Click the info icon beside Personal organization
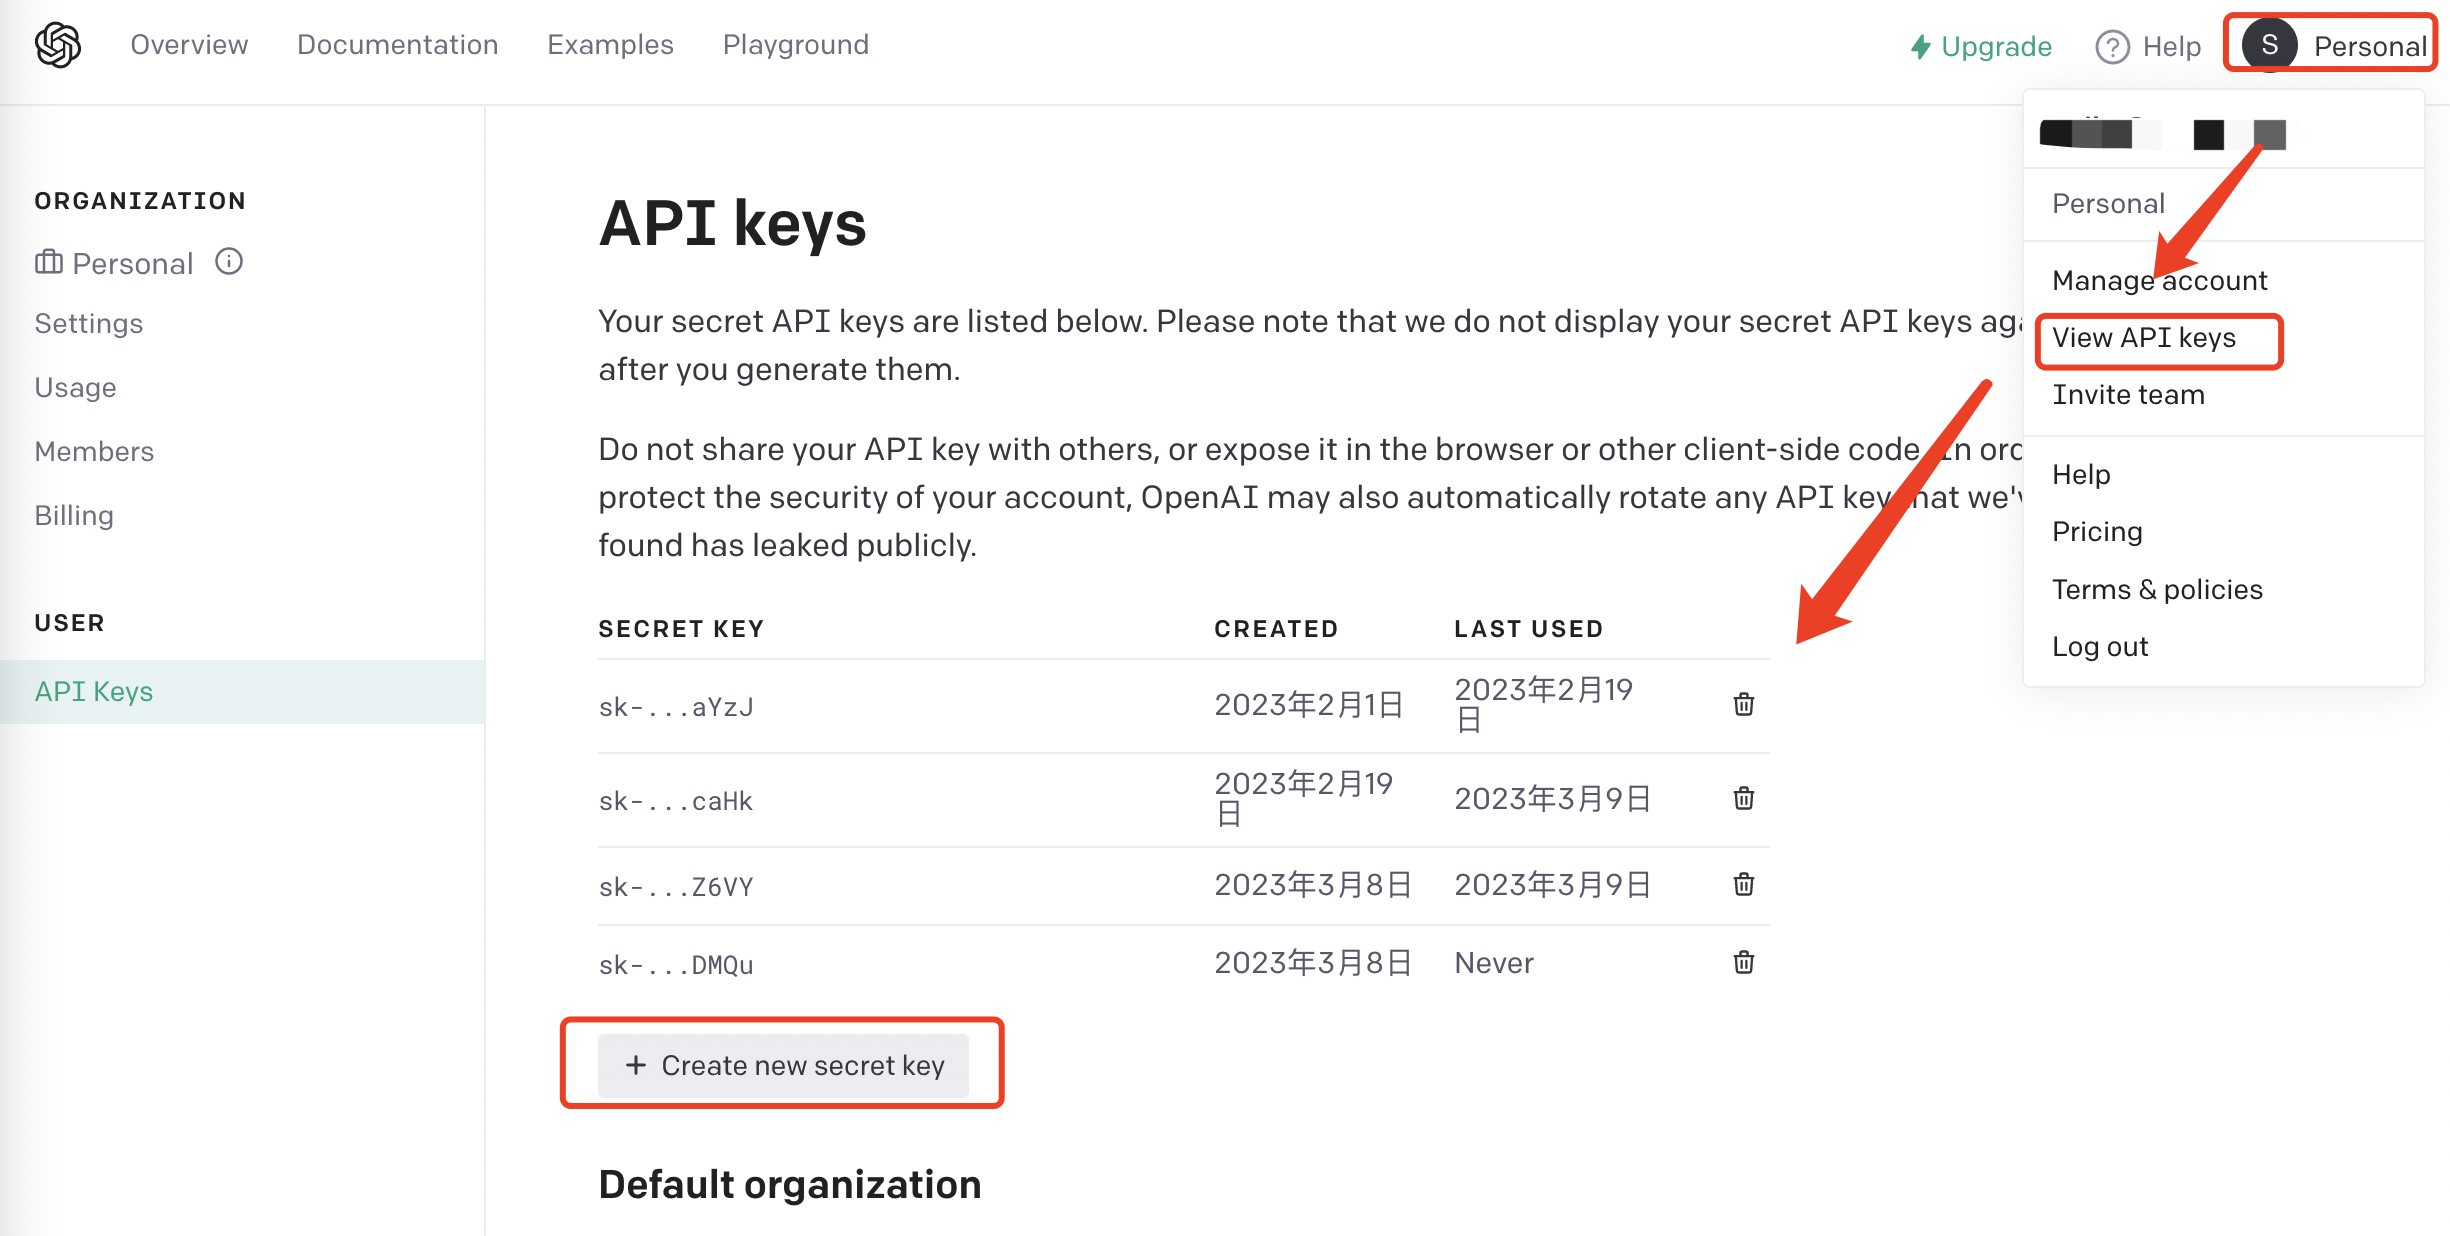 (228, 262)
